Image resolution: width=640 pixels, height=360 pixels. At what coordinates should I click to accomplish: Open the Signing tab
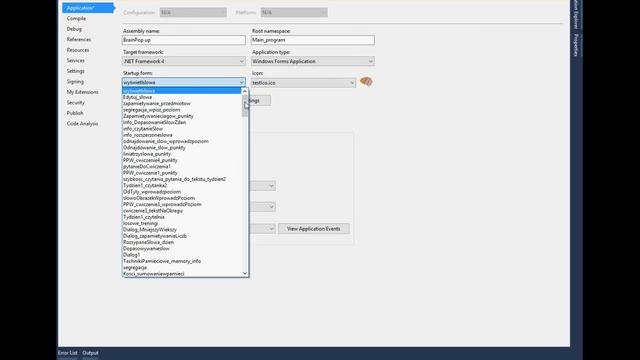click(75, 82)
